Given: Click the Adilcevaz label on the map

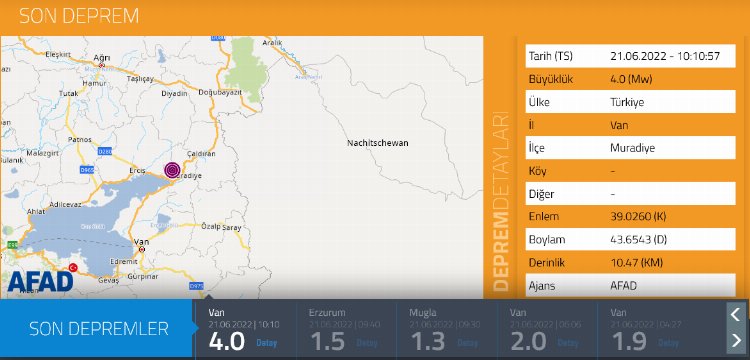Looking at the screenshot, I should click(x=66, y=204).
